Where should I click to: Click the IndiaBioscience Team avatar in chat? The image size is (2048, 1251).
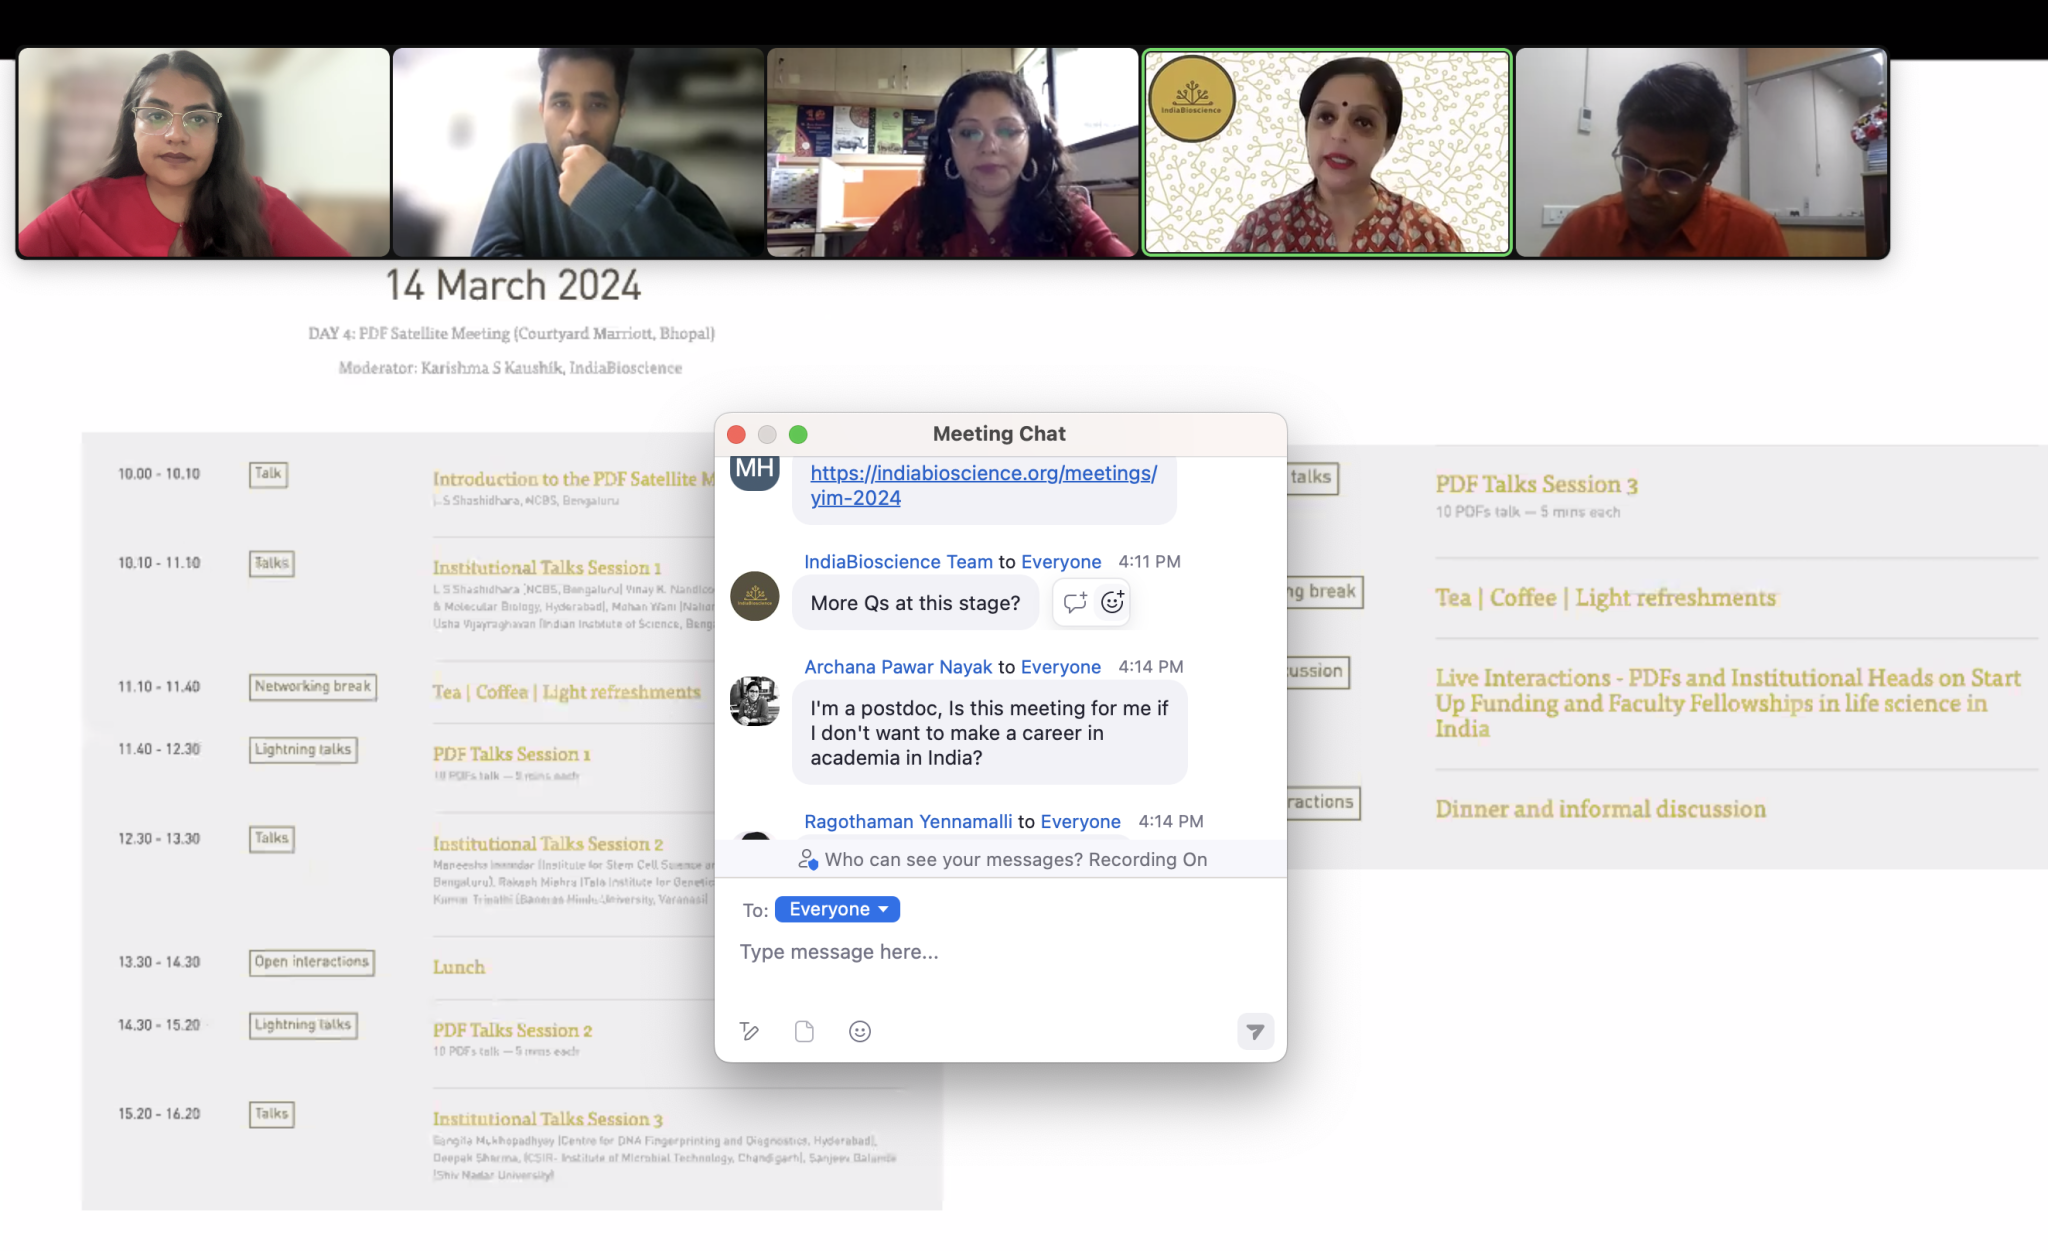tap(755, 596)
